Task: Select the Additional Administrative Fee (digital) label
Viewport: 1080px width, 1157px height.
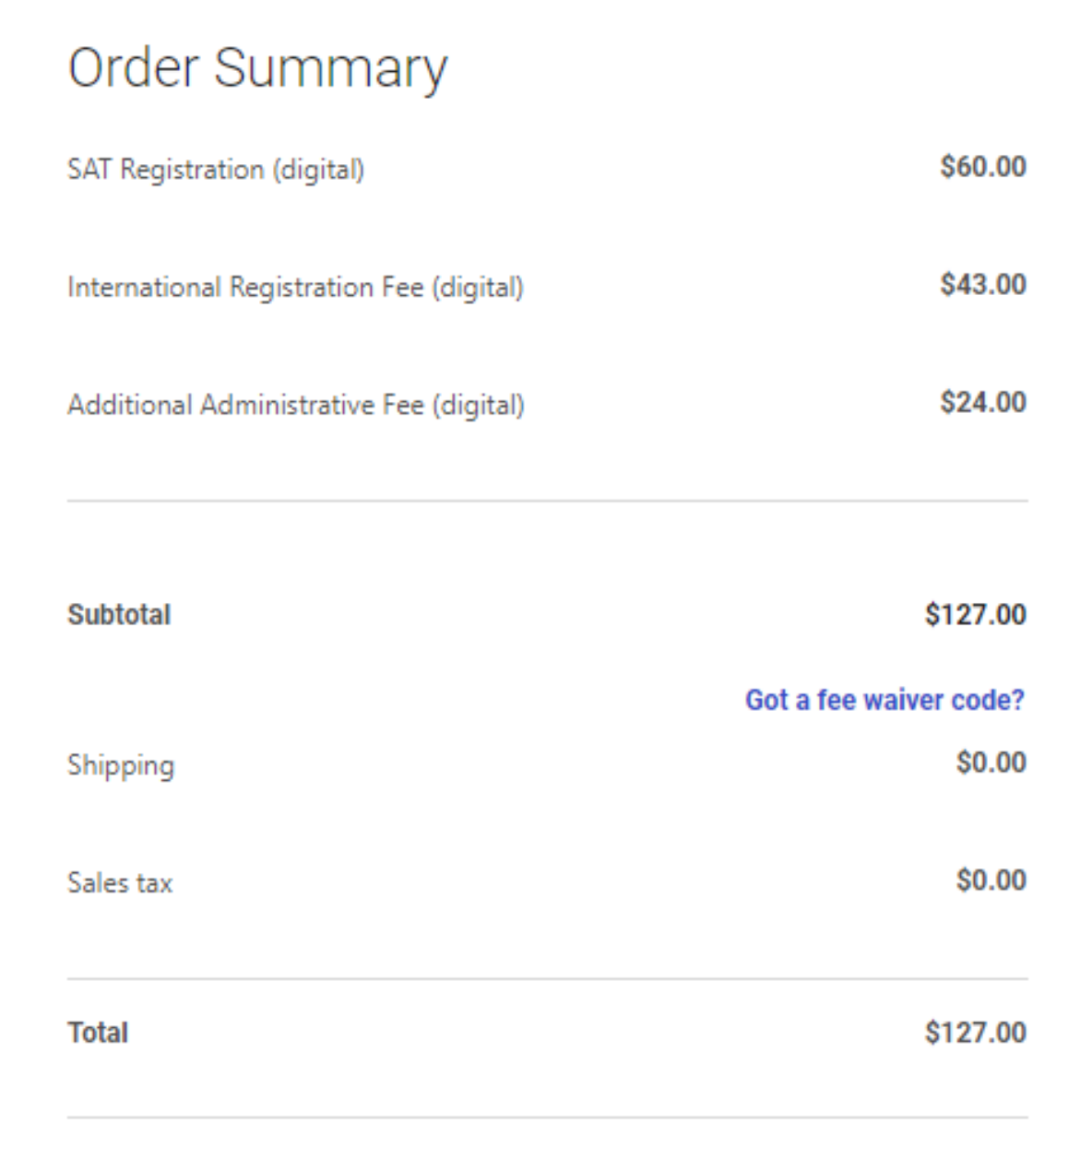Action: [296, 405]
